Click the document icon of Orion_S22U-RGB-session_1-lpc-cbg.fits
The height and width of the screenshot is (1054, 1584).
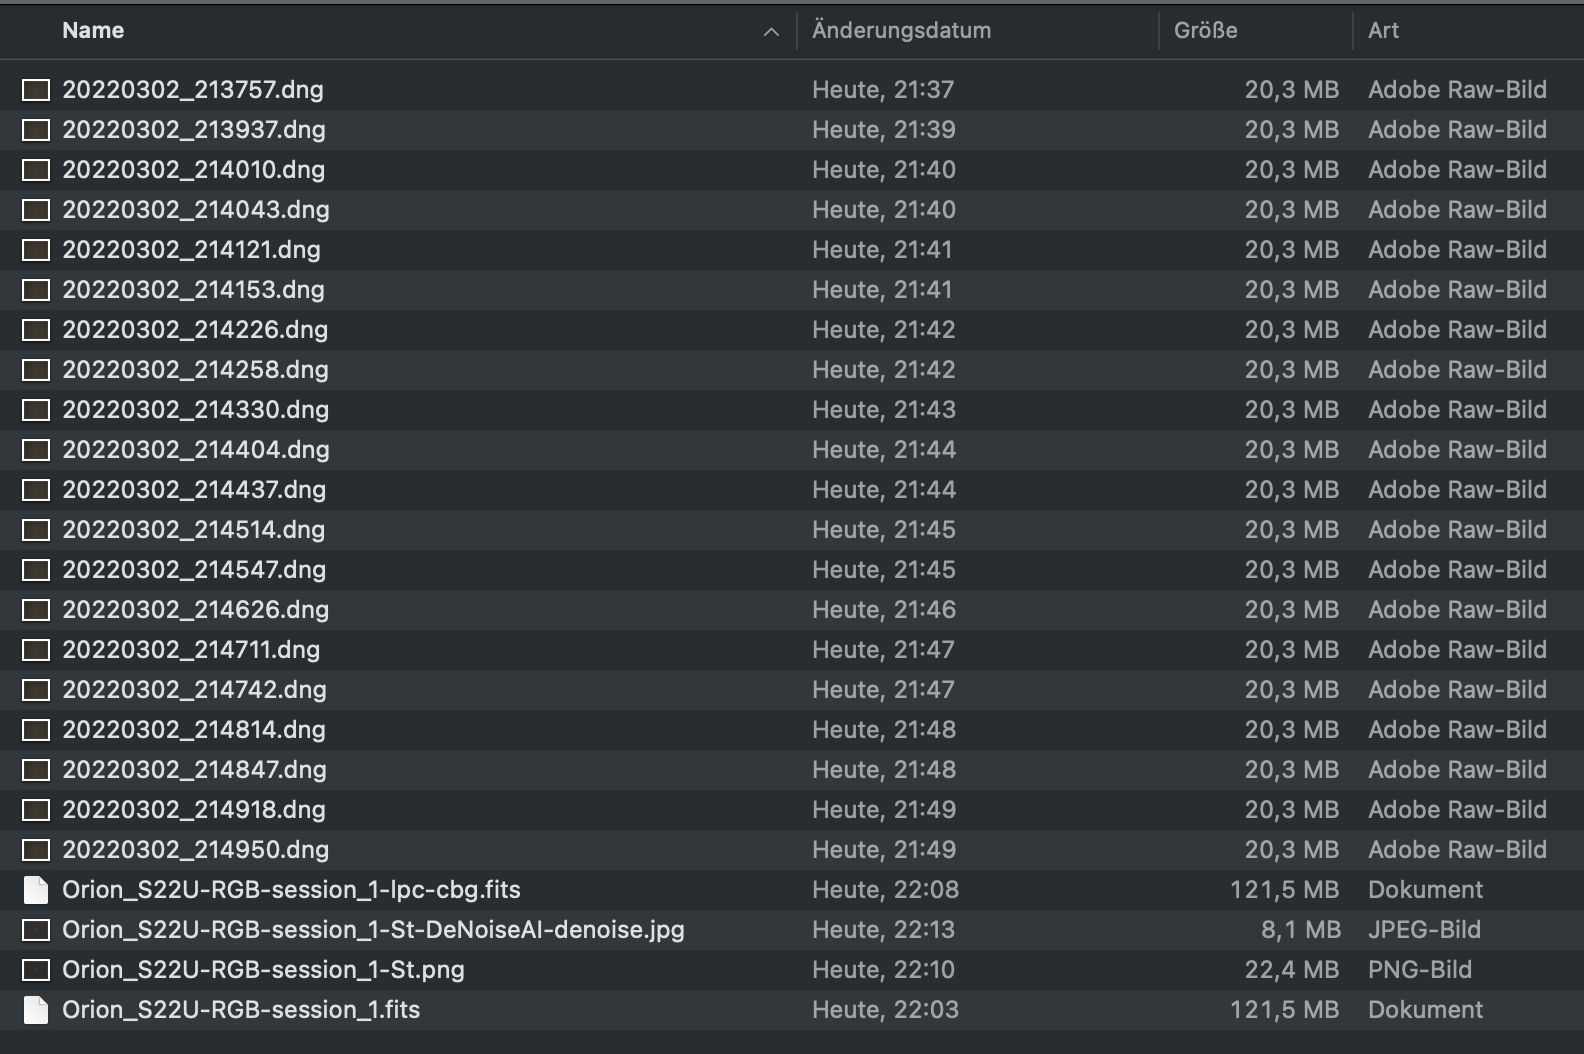(36, 890)
